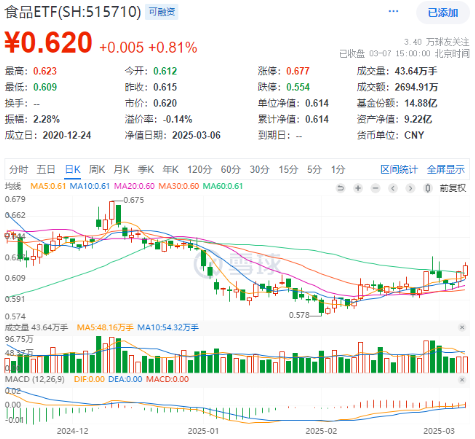
Task: Switch to the 30分 interval tab
Action: tap(259, 169)
